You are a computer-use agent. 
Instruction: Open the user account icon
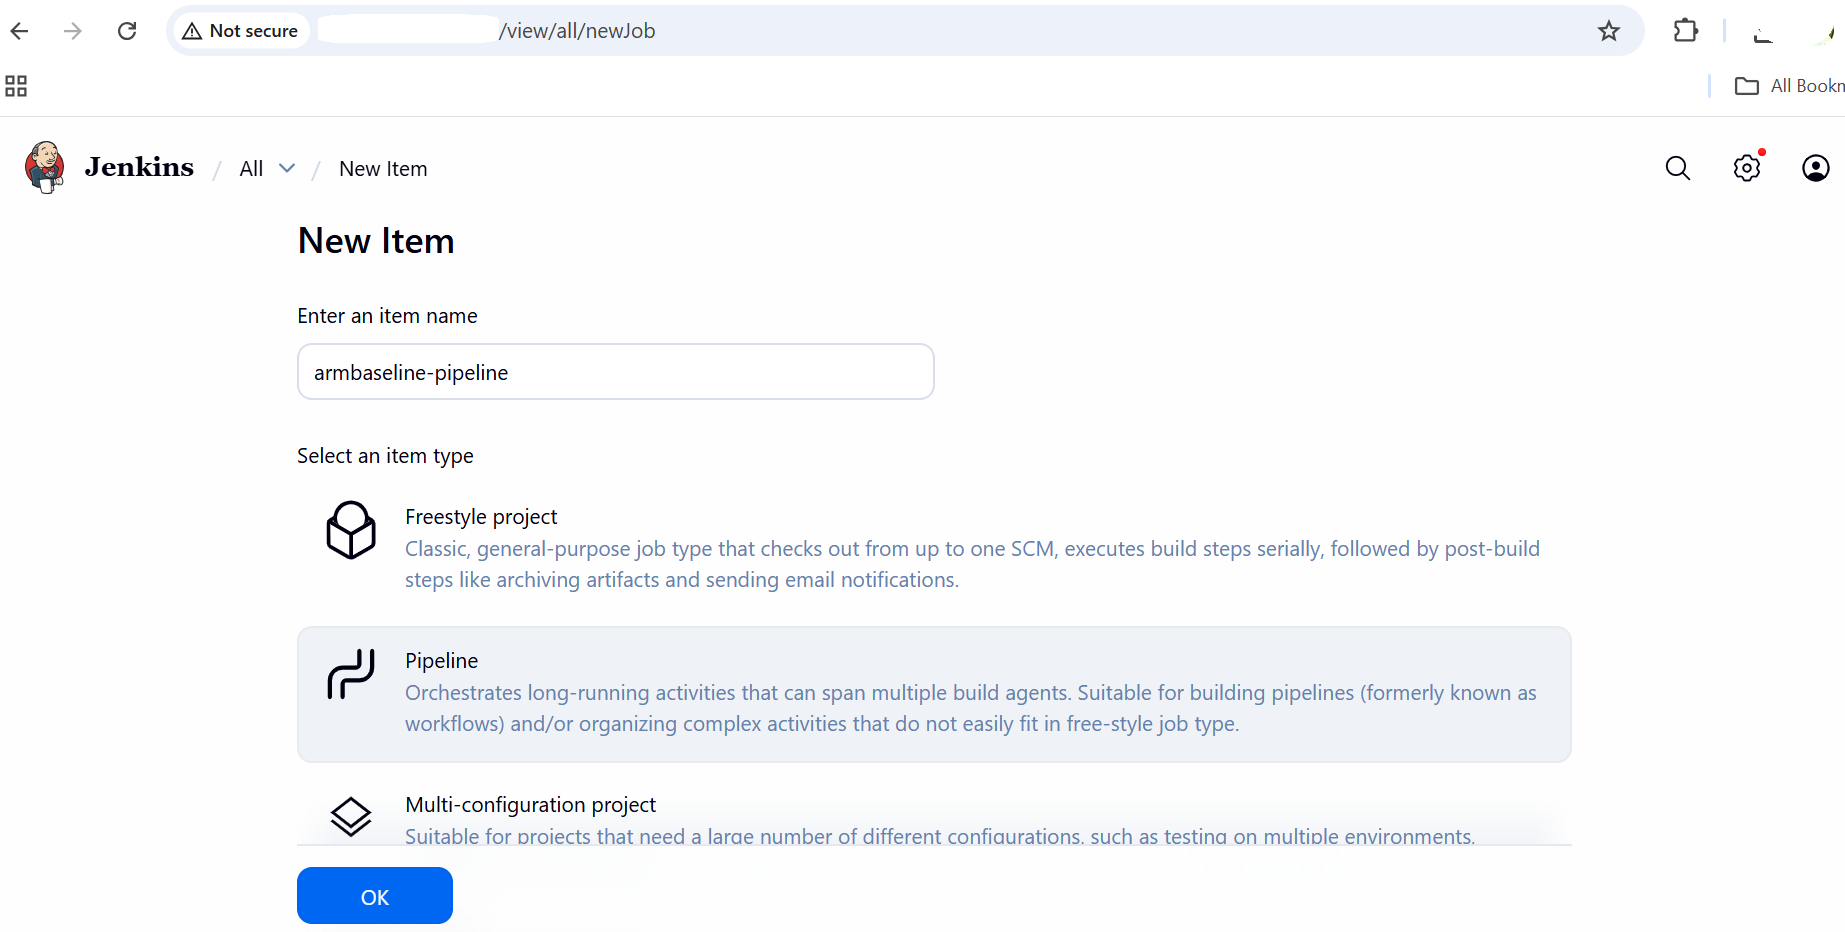coord(1816,168)
